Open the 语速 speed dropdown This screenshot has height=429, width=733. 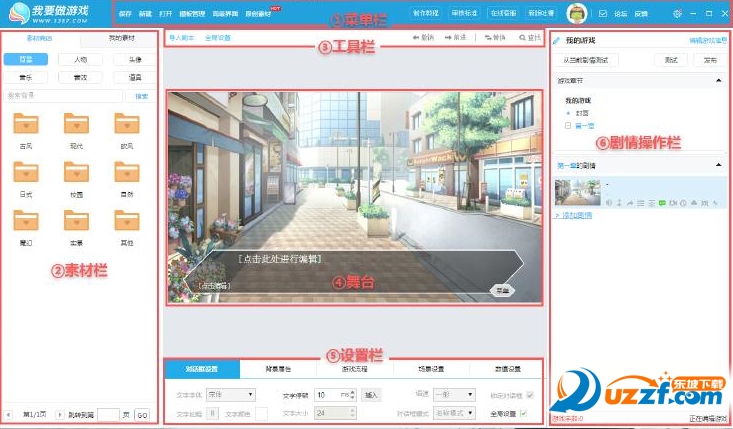click(x=454, y=395)
